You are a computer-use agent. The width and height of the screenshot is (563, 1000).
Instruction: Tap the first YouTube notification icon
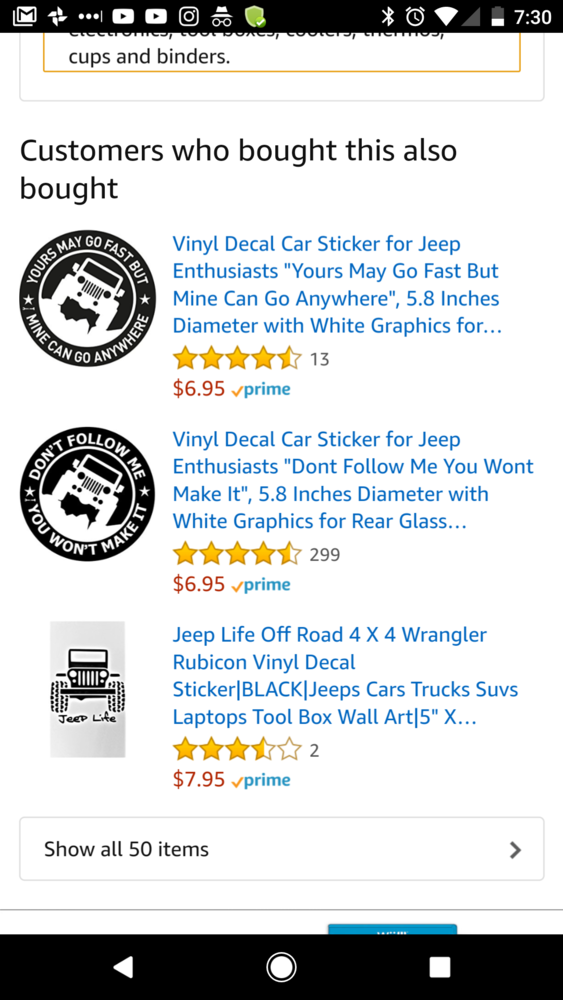[x=123, y=17]
